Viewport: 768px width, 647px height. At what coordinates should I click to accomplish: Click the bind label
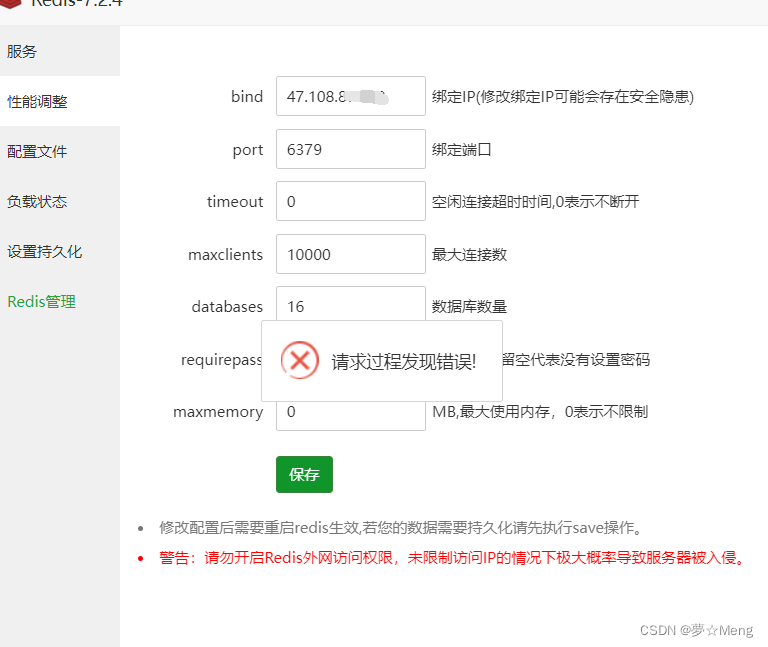pos(247,96)
